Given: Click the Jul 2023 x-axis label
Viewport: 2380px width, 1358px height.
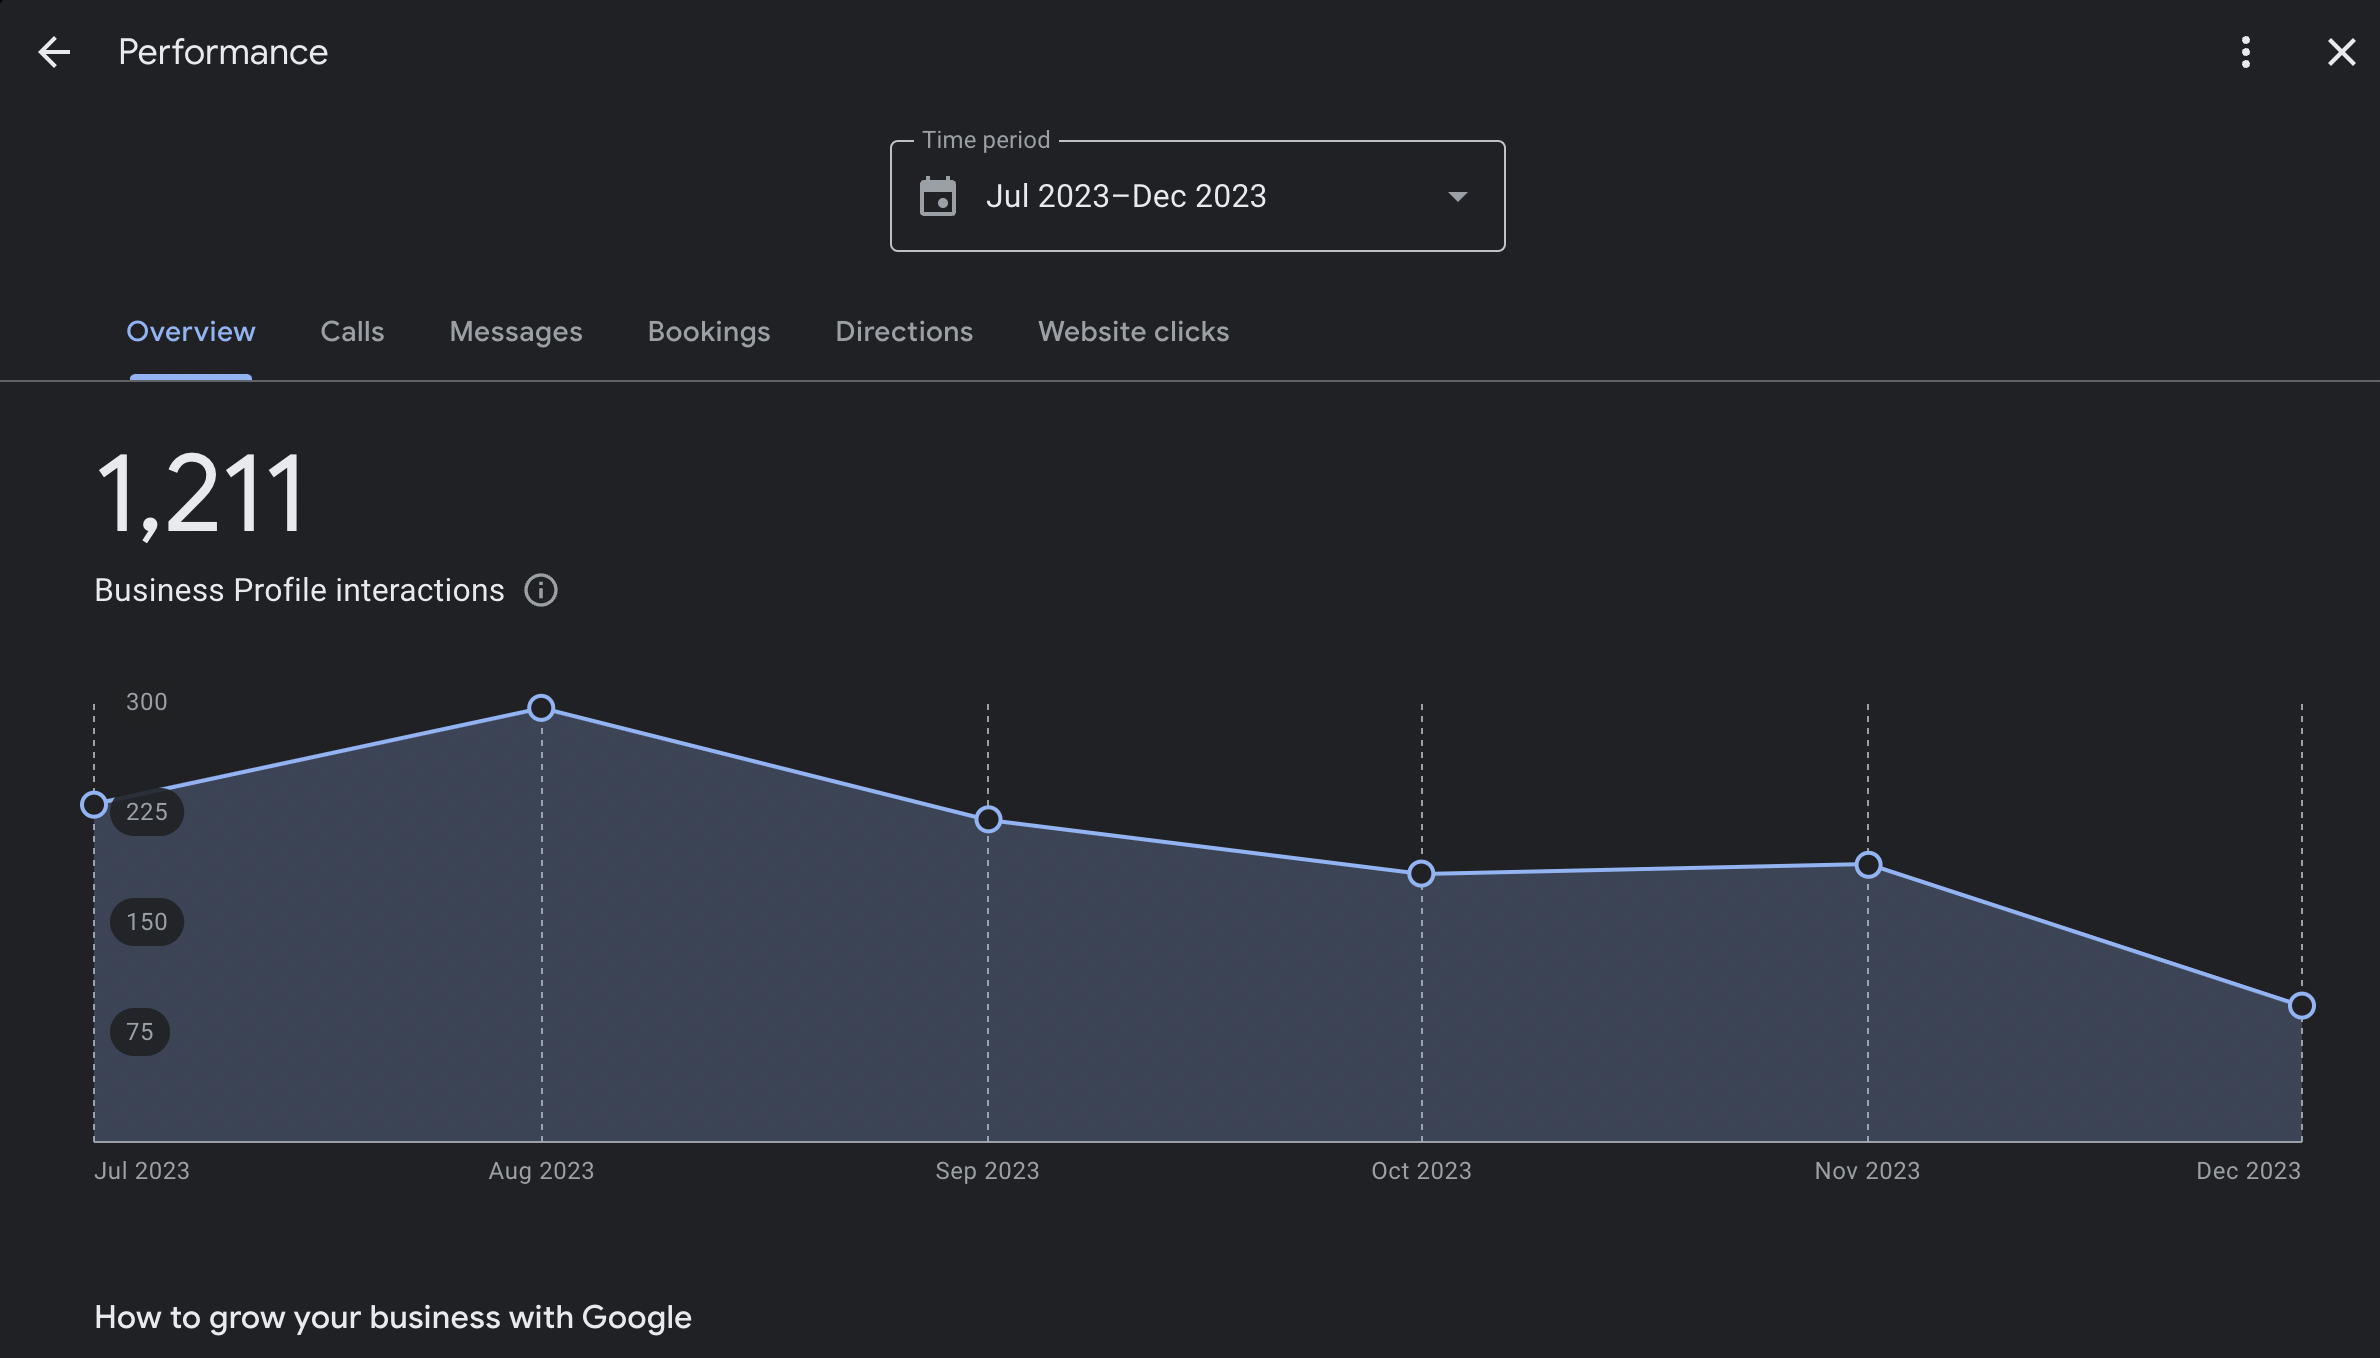Looking at the screenshot, I should 142,1171.
